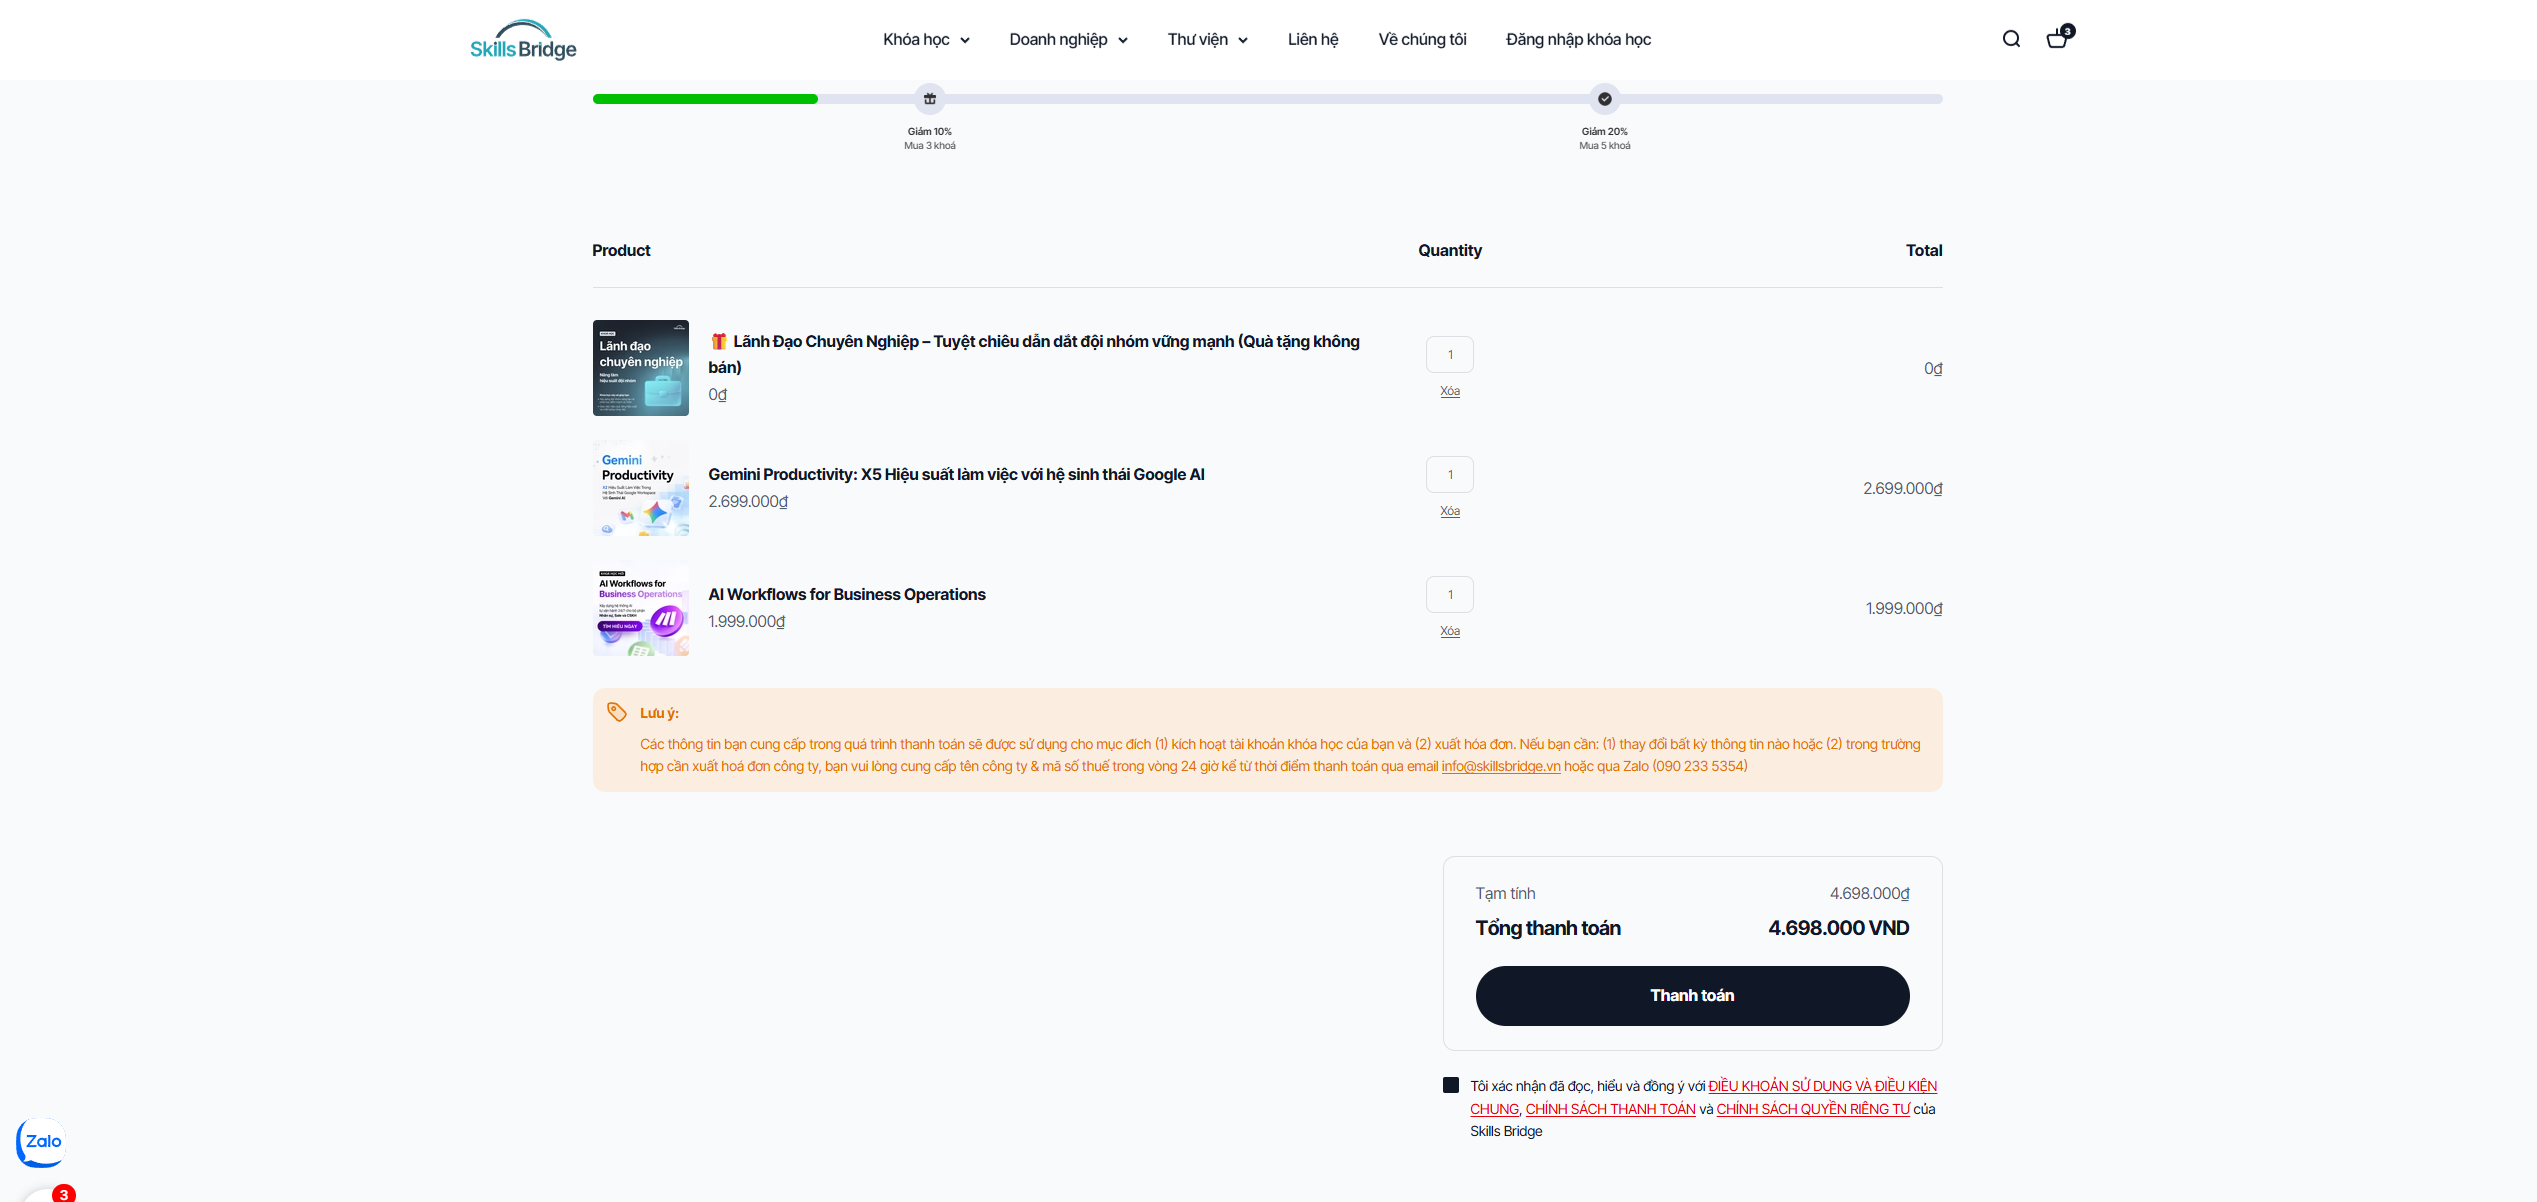Open the shopping cart icon
The width and height of the screenshot is (2537, 1202).
(2057, 39)
